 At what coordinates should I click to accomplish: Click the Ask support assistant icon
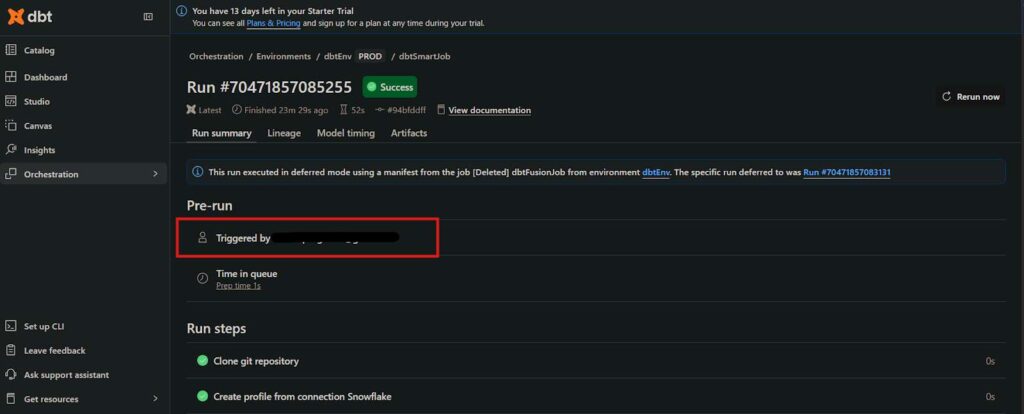pos(11,375)
